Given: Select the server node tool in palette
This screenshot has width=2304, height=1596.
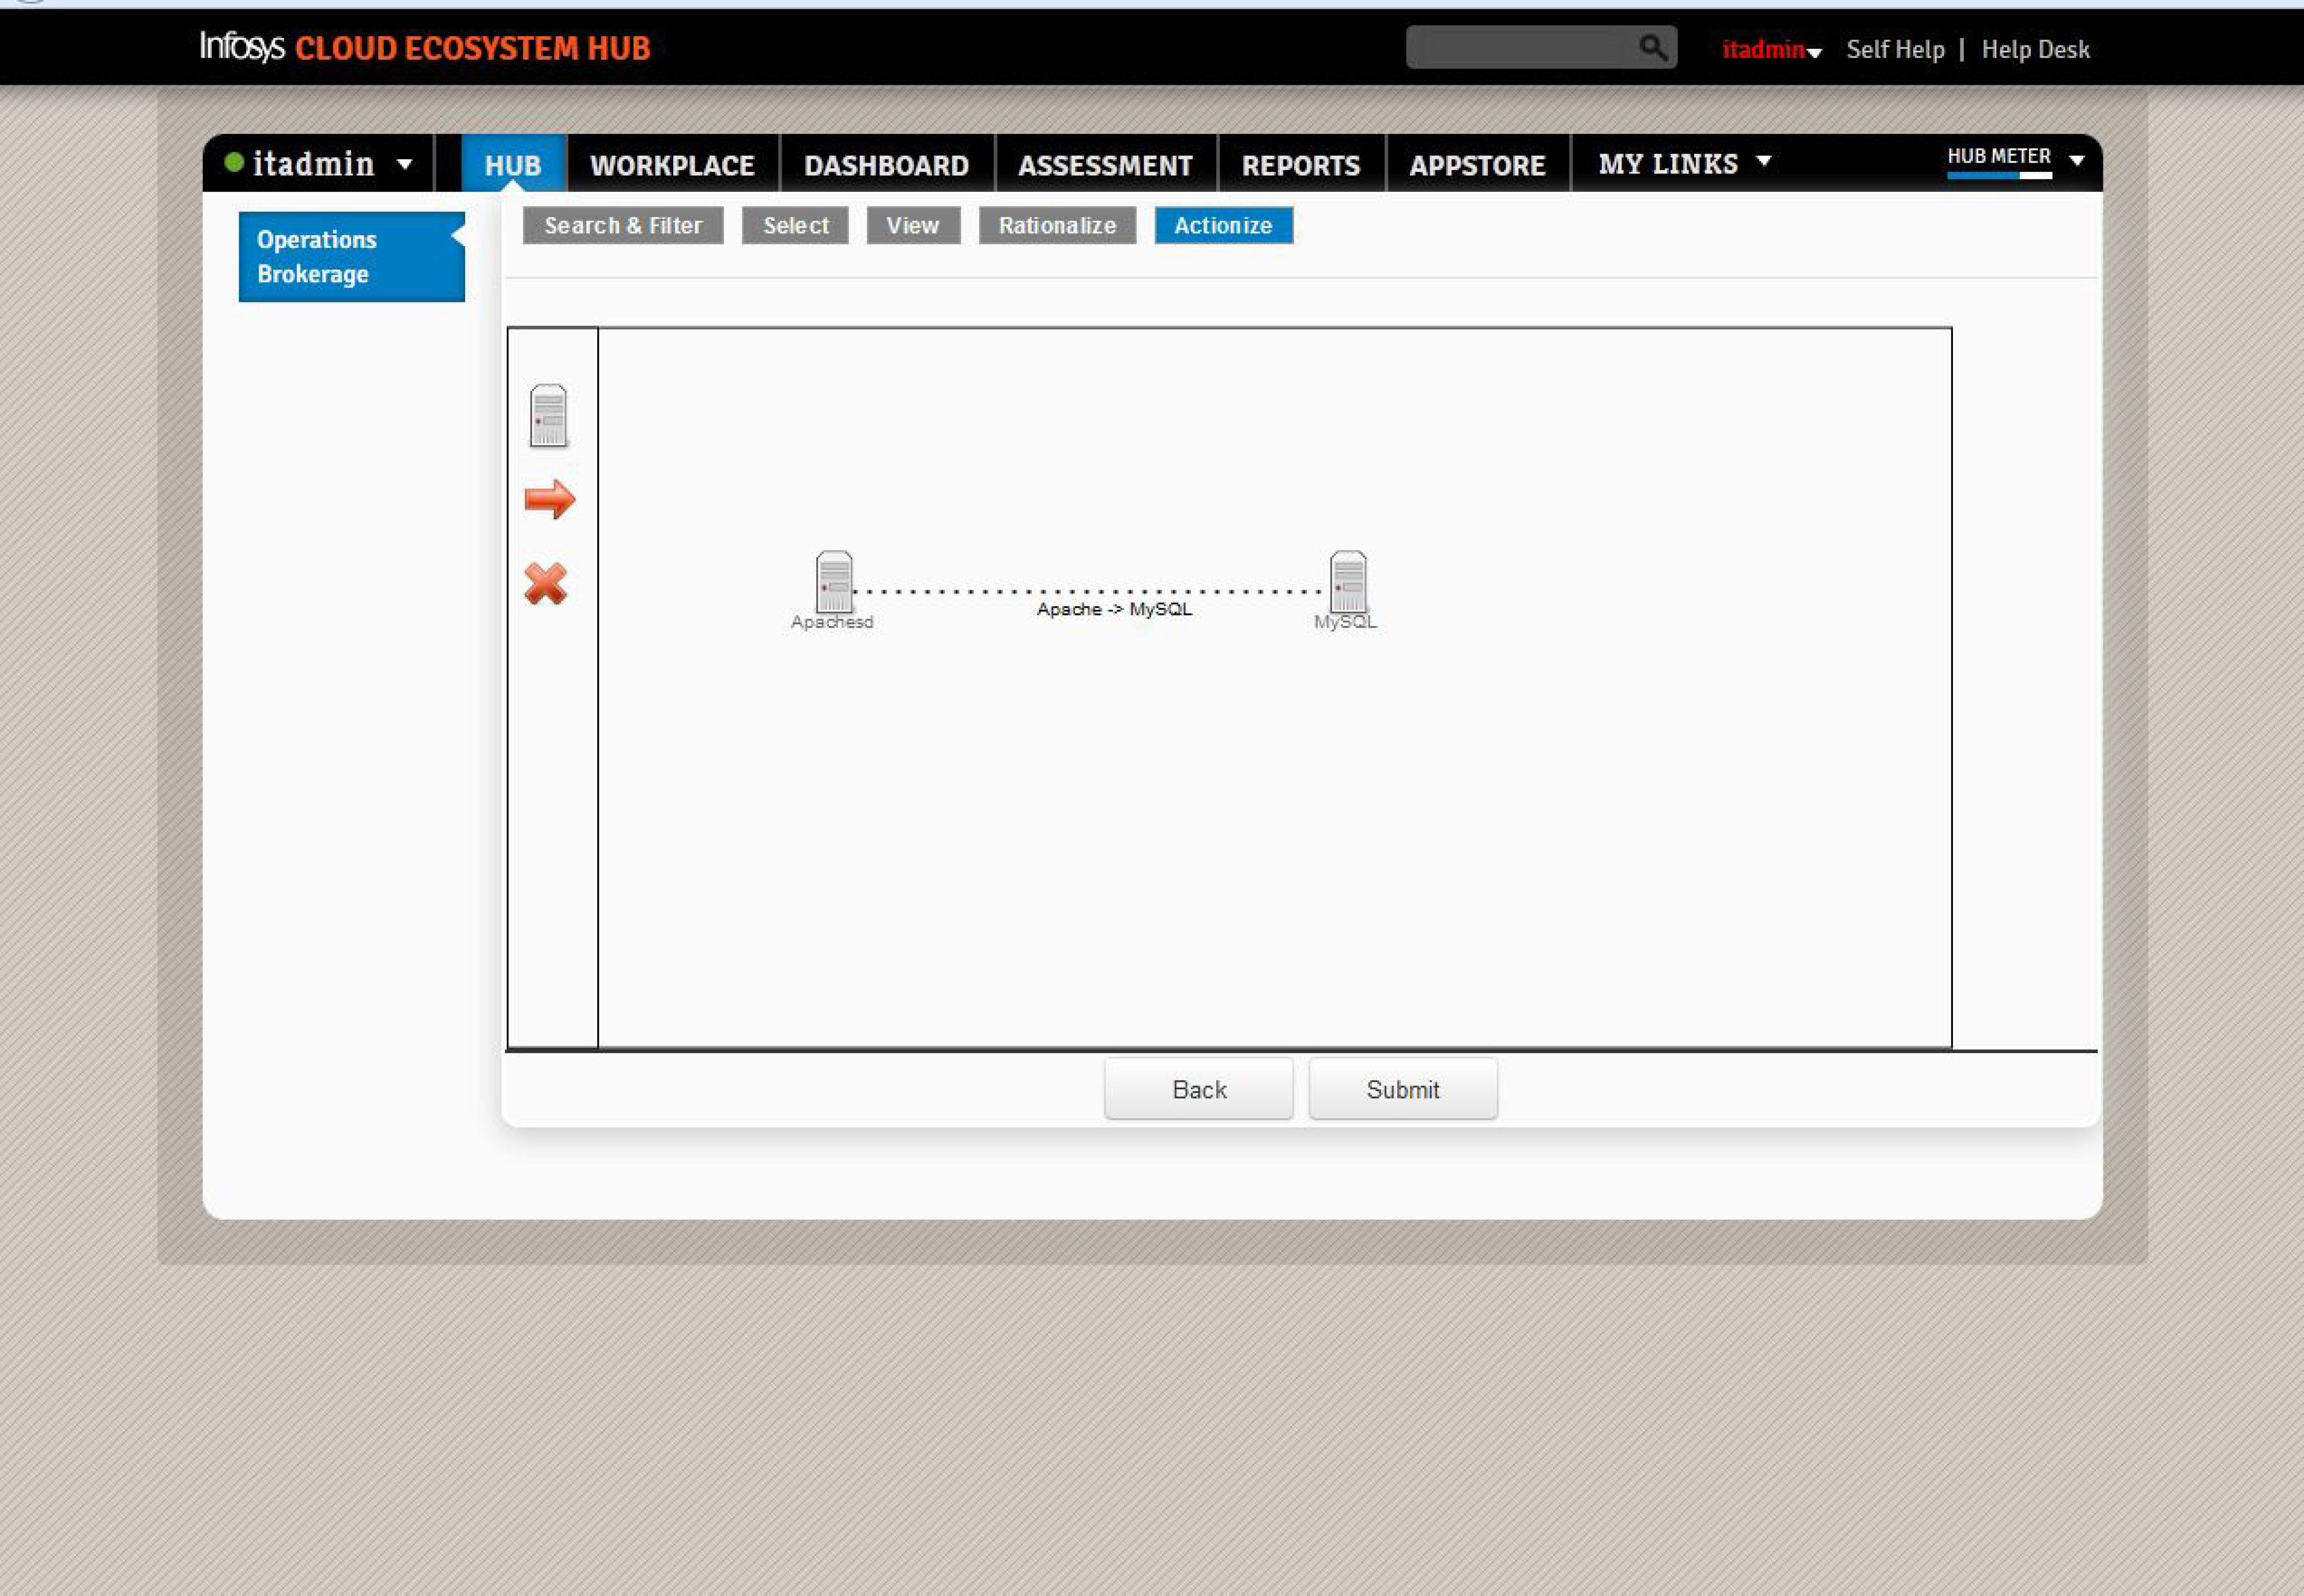Looking at the screenshot, I should tap(548, 415).
